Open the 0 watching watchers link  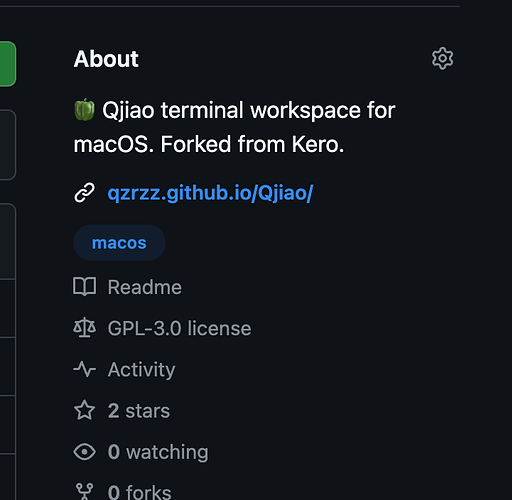[158, 452]
